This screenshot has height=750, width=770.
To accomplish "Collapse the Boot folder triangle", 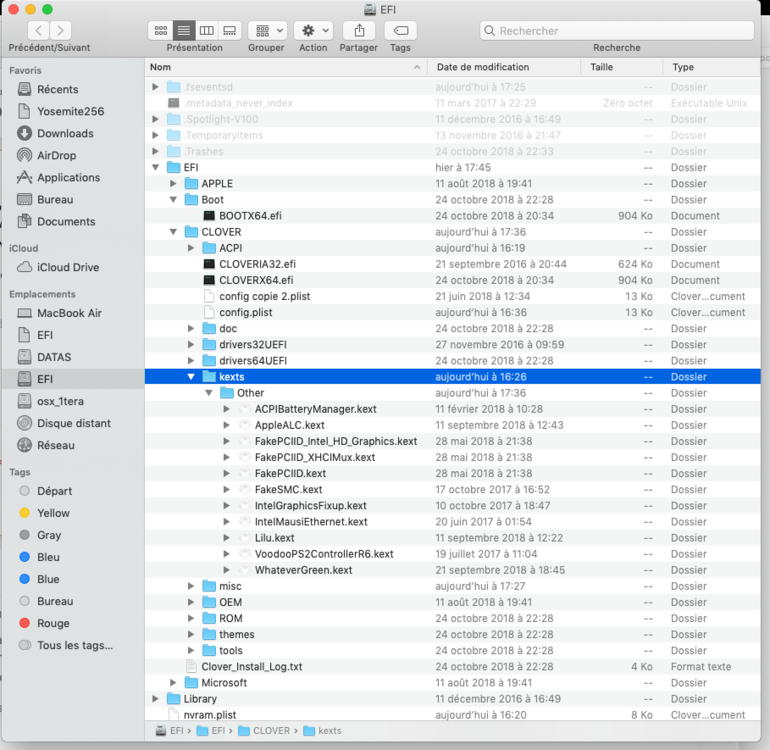I will [173, 200].
